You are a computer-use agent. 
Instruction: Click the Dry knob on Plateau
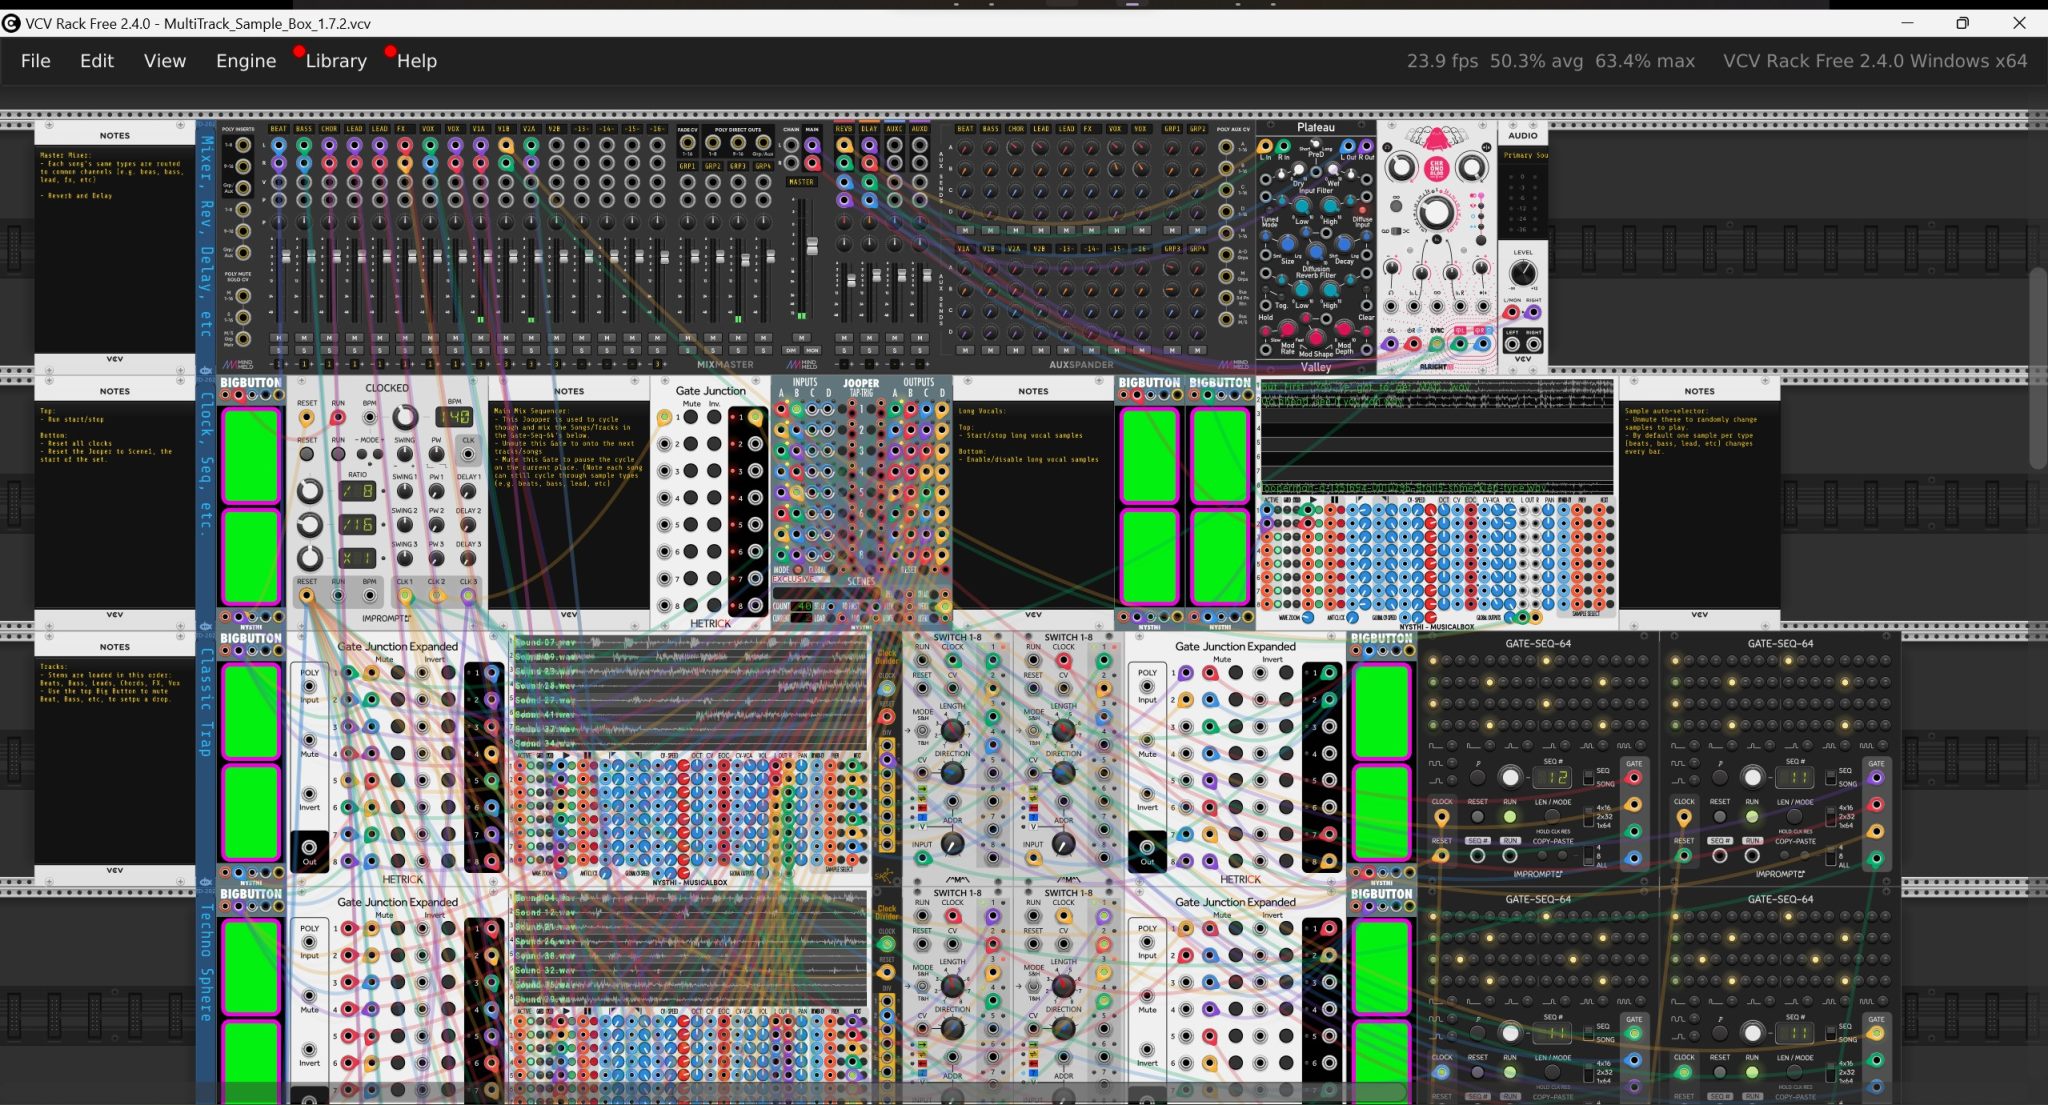point(1298,170)
